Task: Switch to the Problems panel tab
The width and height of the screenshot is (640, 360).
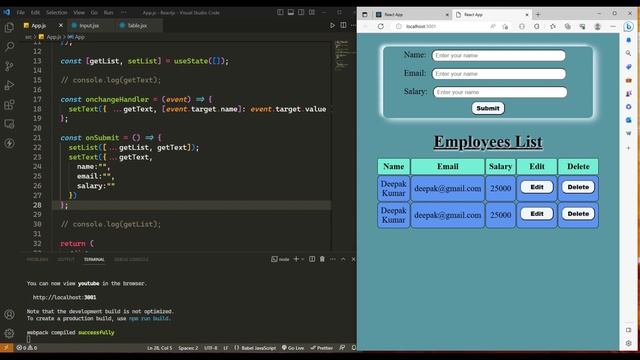Action: click(37, 260)
